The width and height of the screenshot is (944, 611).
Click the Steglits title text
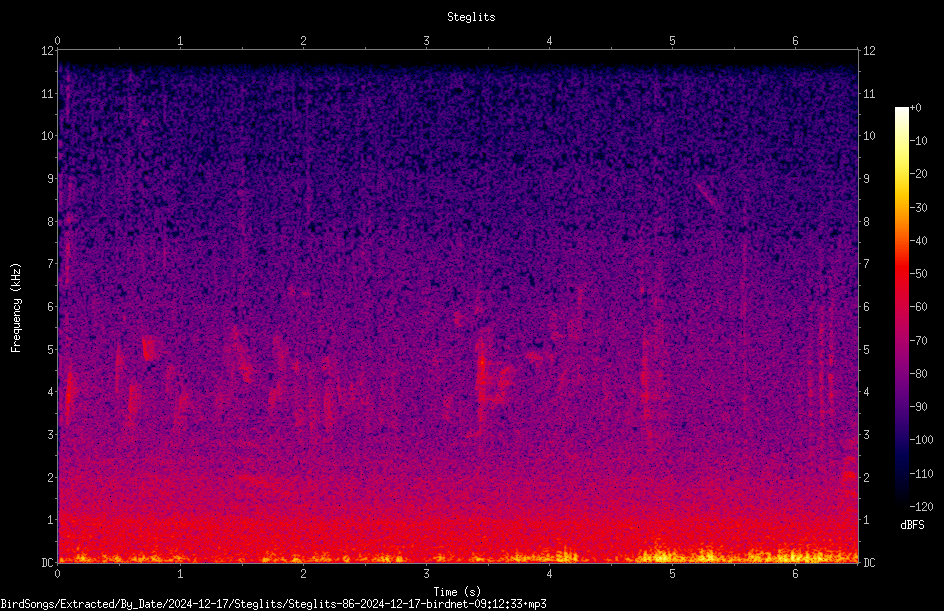pos(471,17)
